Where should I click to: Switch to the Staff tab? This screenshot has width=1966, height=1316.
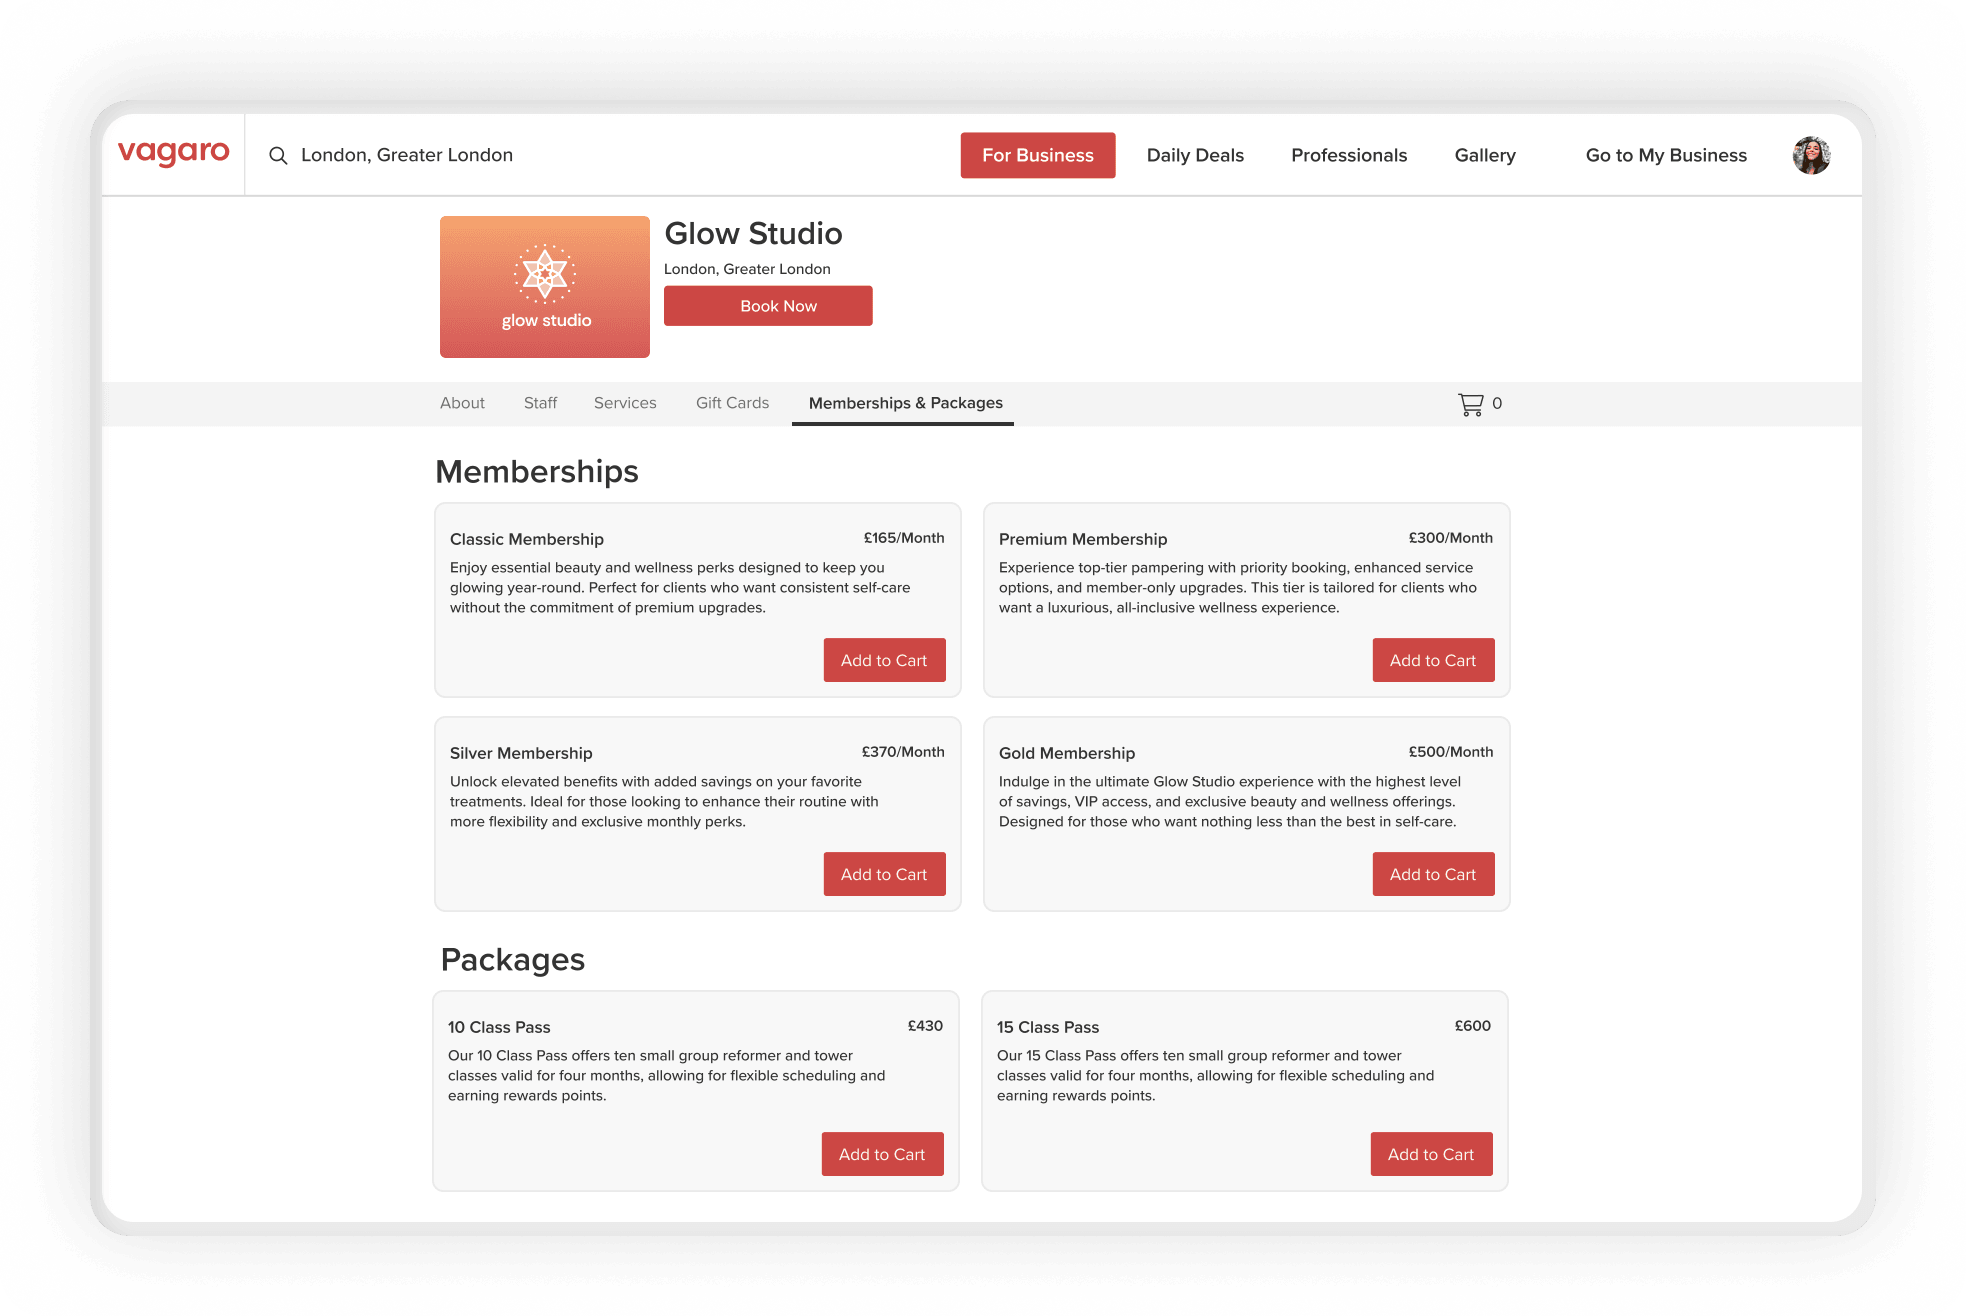click(x=540, y=403)
